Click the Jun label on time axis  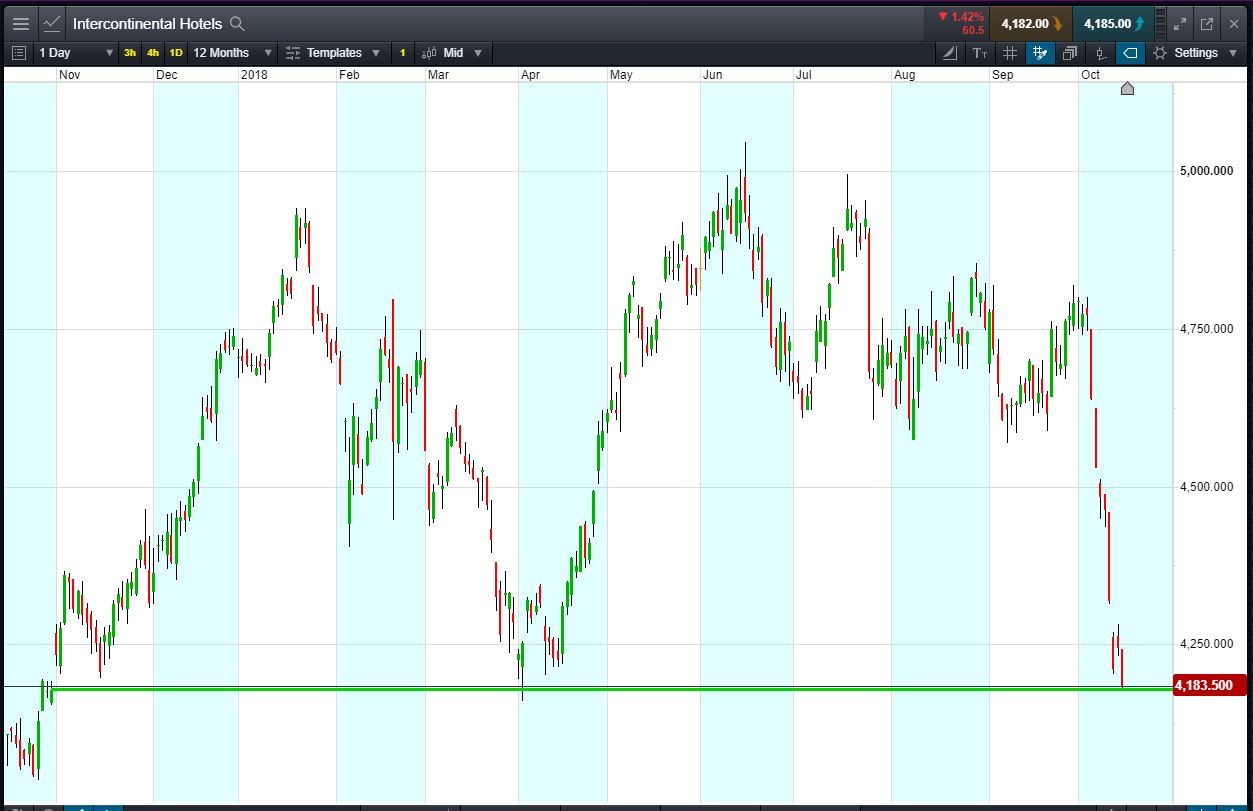tap(713, 75)
